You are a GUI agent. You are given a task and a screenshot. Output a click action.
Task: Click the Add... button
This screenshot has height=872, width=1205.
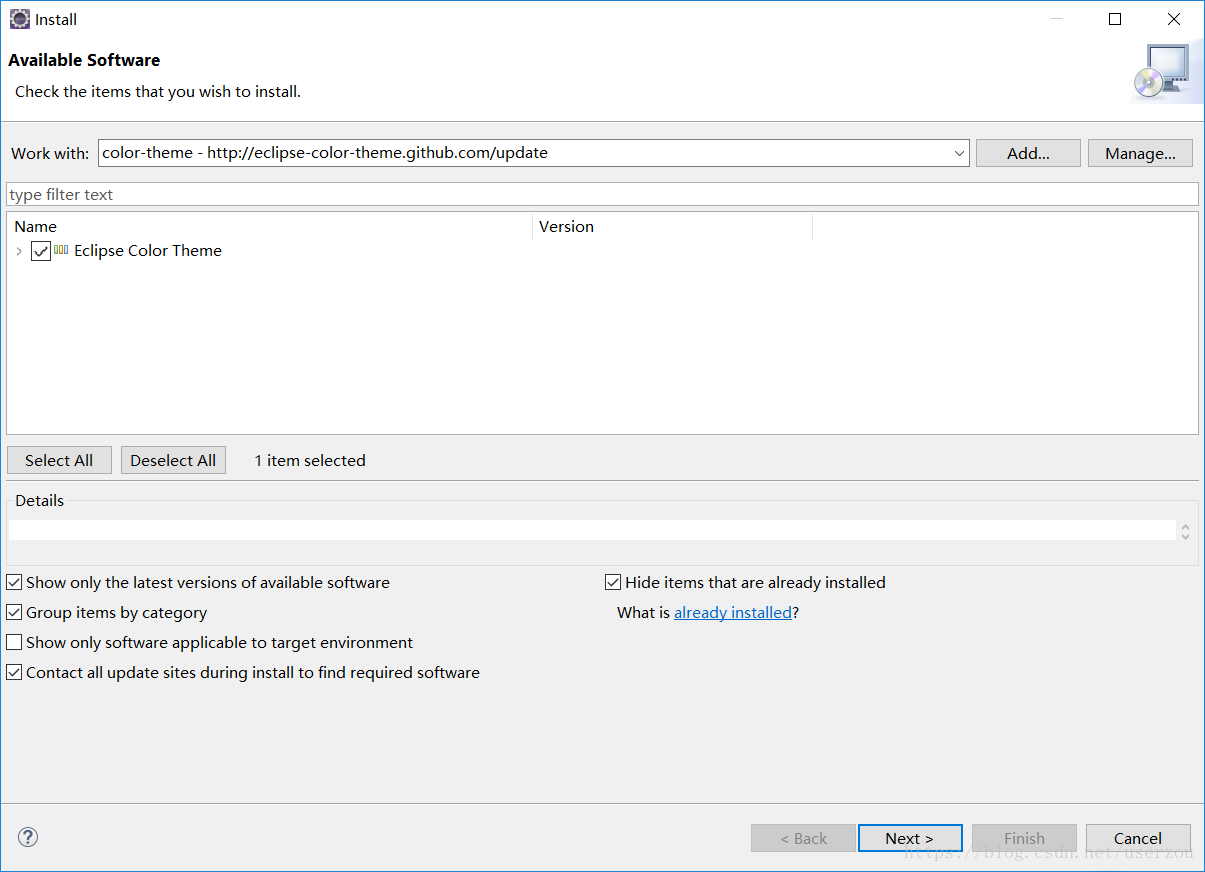click(x=1028, y=153)
